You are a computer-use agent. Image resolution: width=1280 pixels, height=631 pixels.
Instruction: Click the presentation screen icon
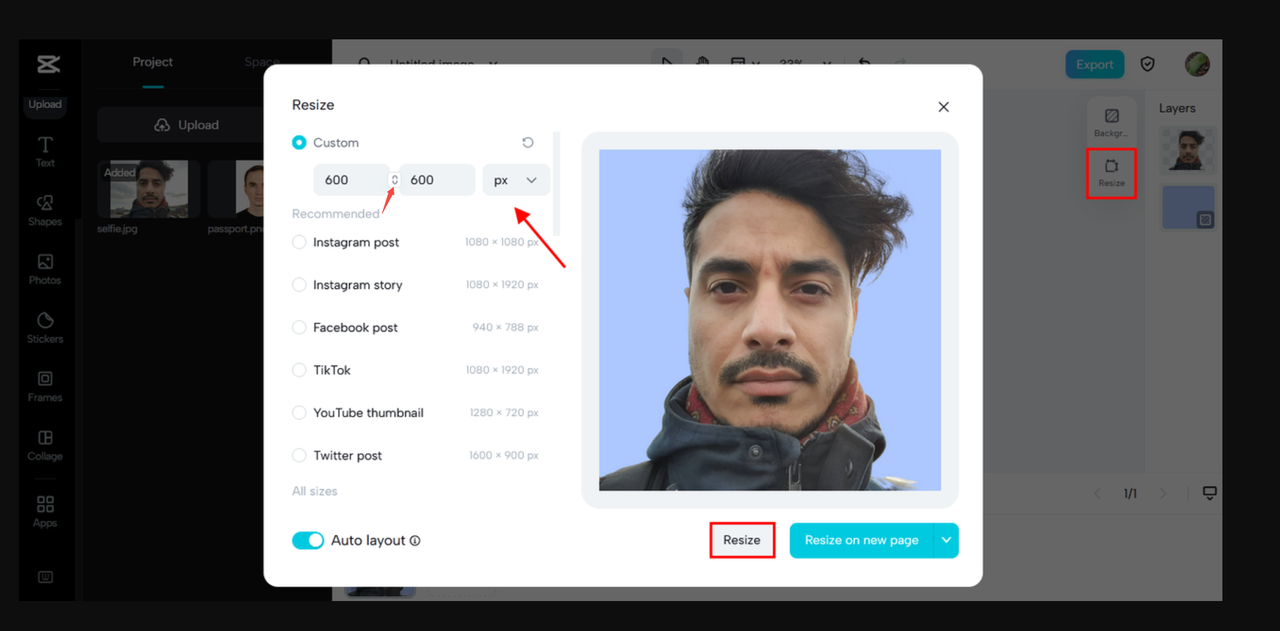pos(1209,493)
